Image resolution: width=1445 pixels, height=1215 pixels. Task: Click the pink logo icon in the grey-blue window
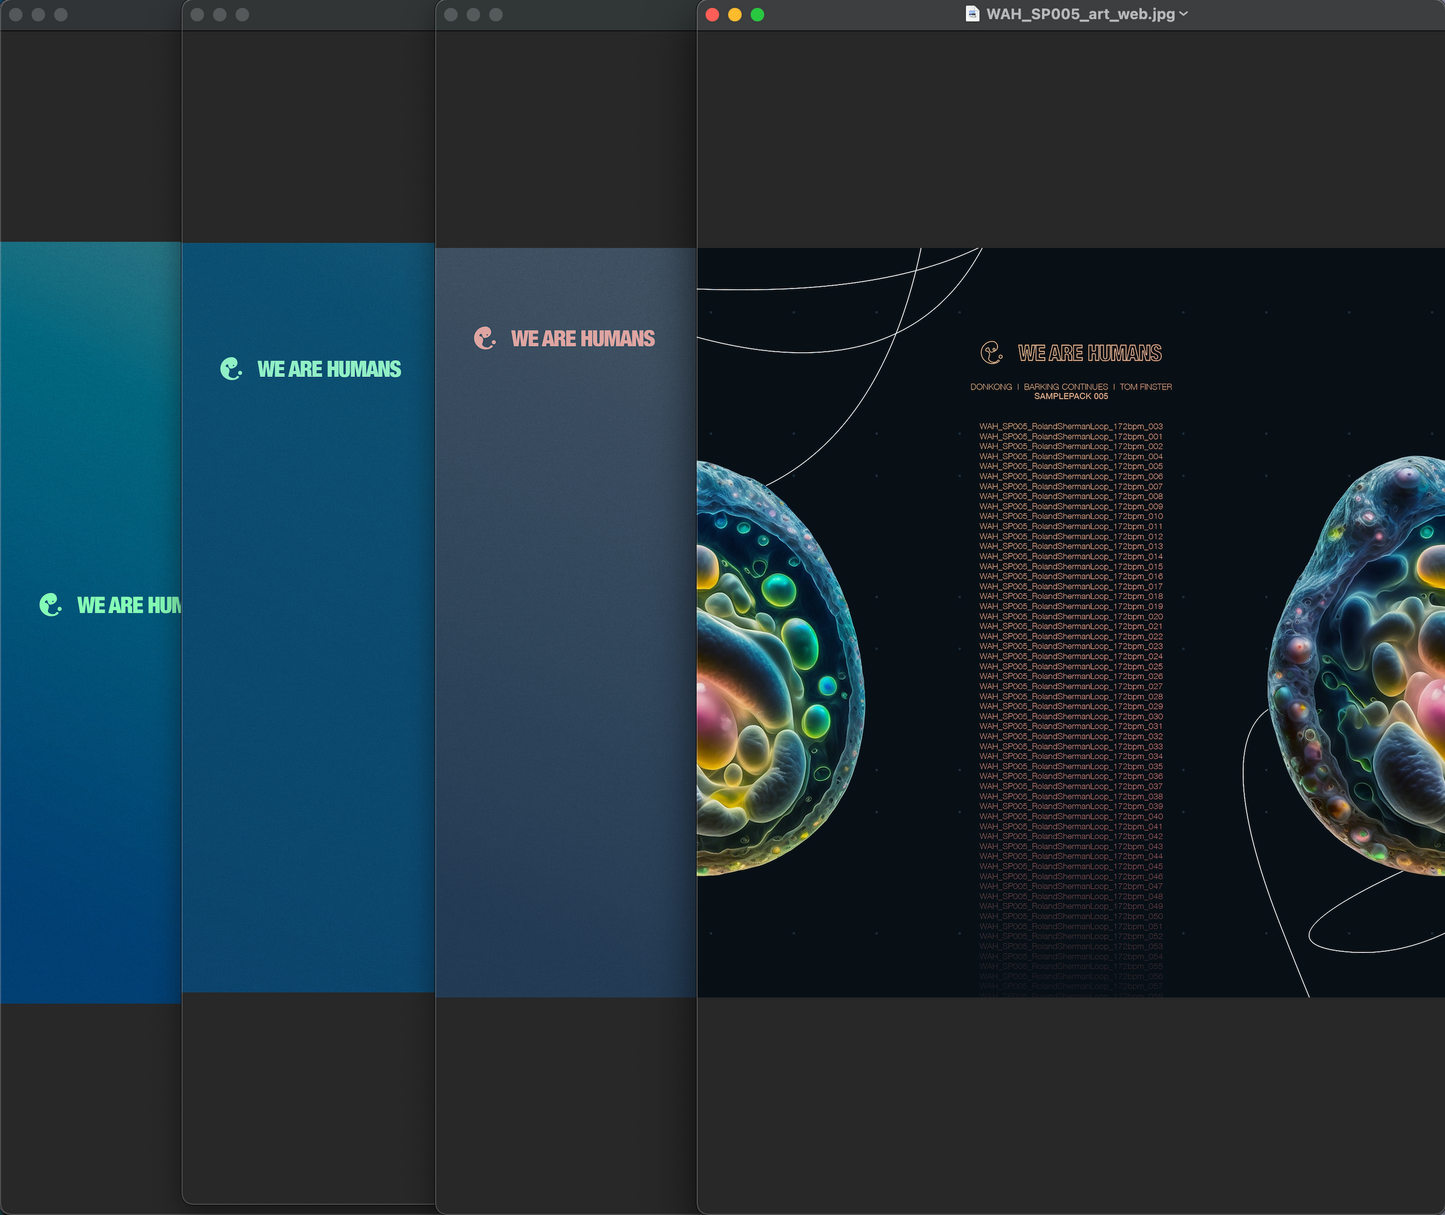pos(485,339)
